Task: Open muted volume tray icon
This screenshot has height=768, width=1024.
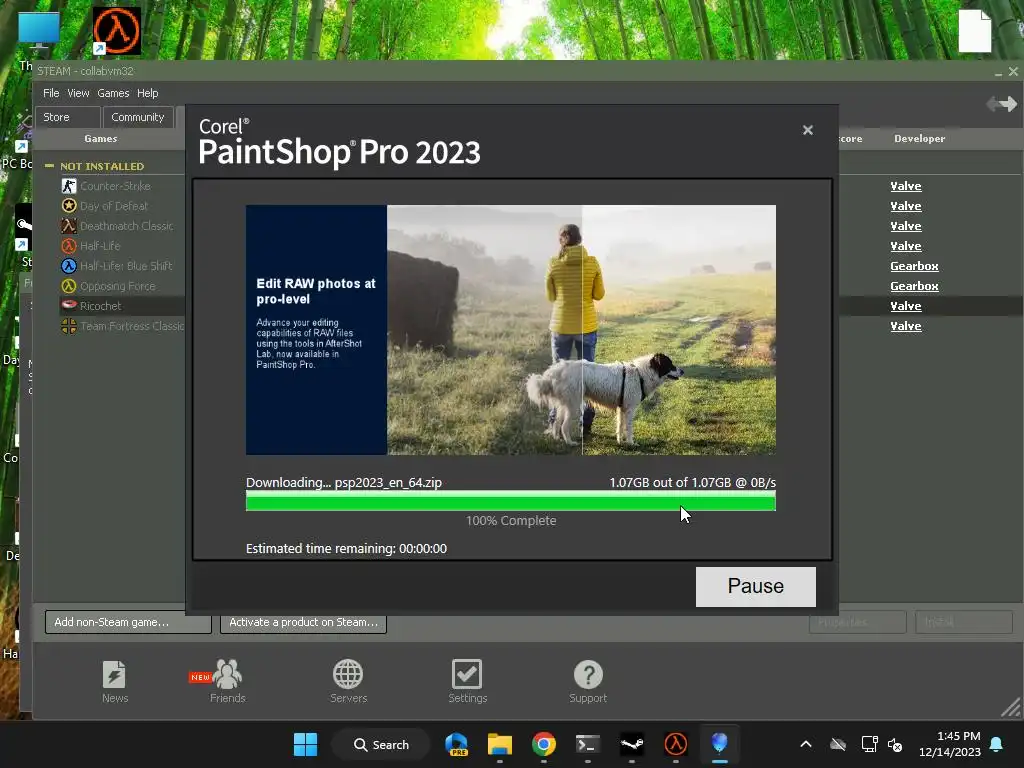Action: [x=895, y=744]
